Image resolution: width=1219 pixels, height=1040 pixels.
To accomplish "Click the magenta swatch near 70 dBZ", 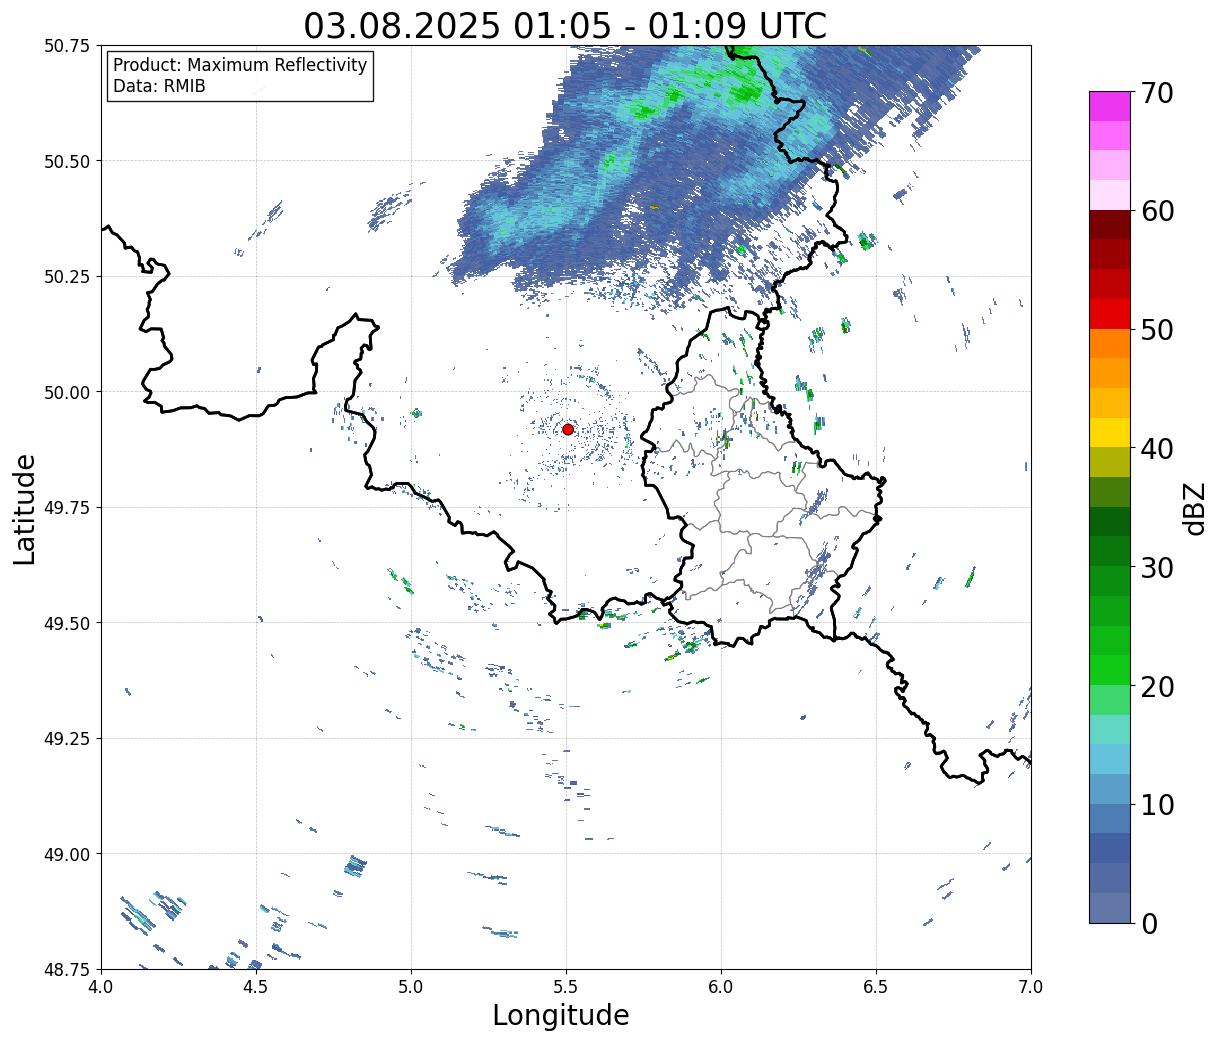I will pyautogui.click(x=1110, y=106).
